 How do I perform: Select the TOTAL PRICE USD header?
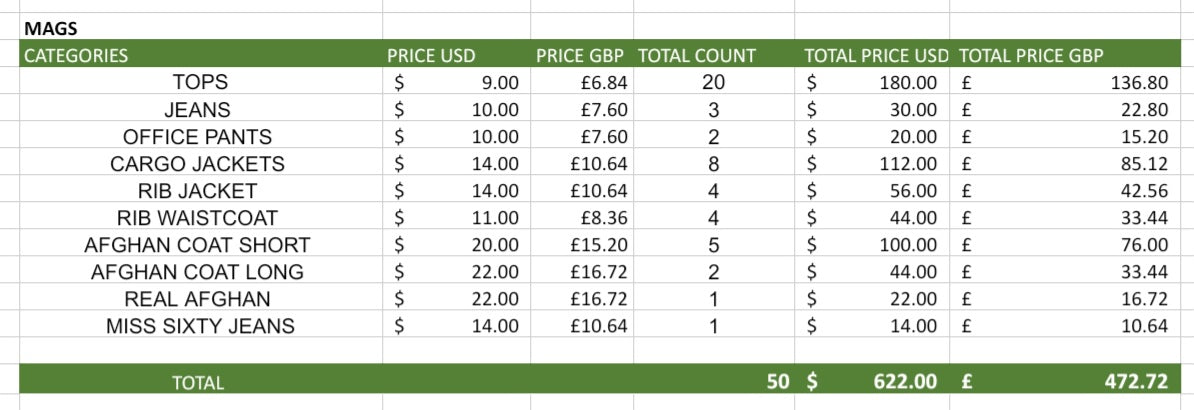[872, 55]
